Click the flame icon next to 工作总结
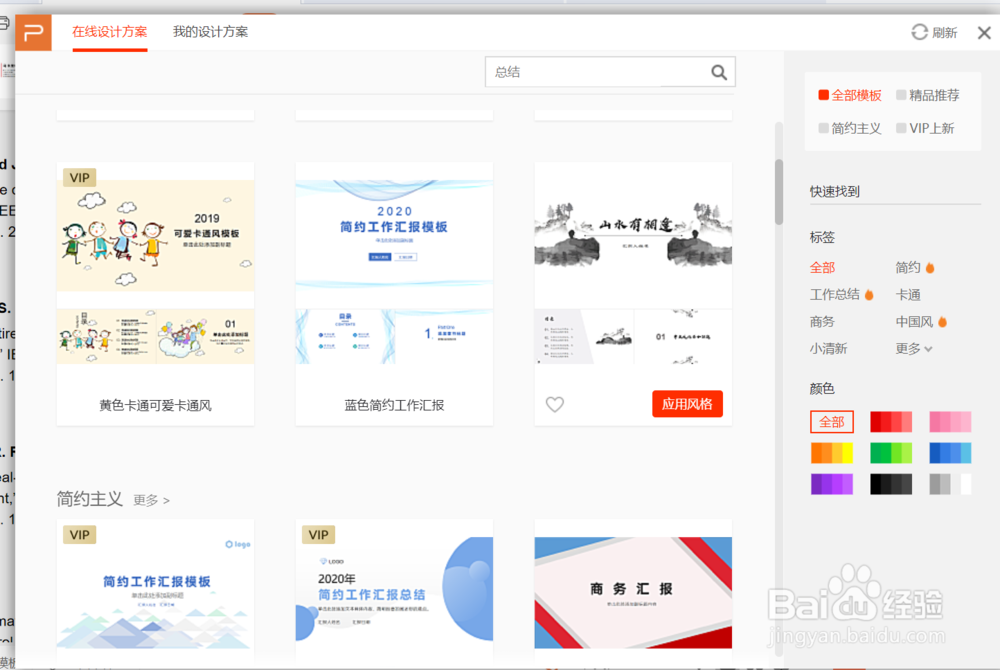Image resolution: width=1000 pixels, height=670 pixels. [868, 293]
